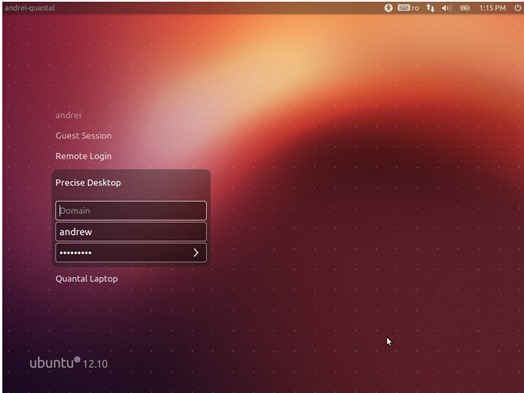Choose Guest Session login
The width and height of the screenshot is (524, 393).
pyautogui.click(x=84, y=136)
